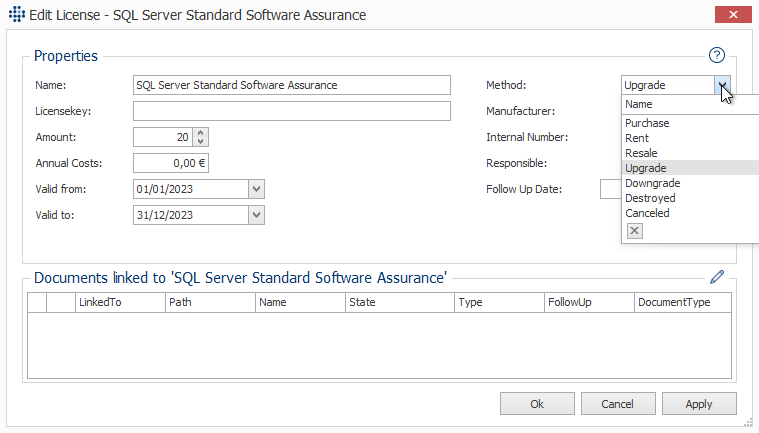759x433 pixels.
Task: Sort documents by LinkedTo column
Action: (120, 302)
